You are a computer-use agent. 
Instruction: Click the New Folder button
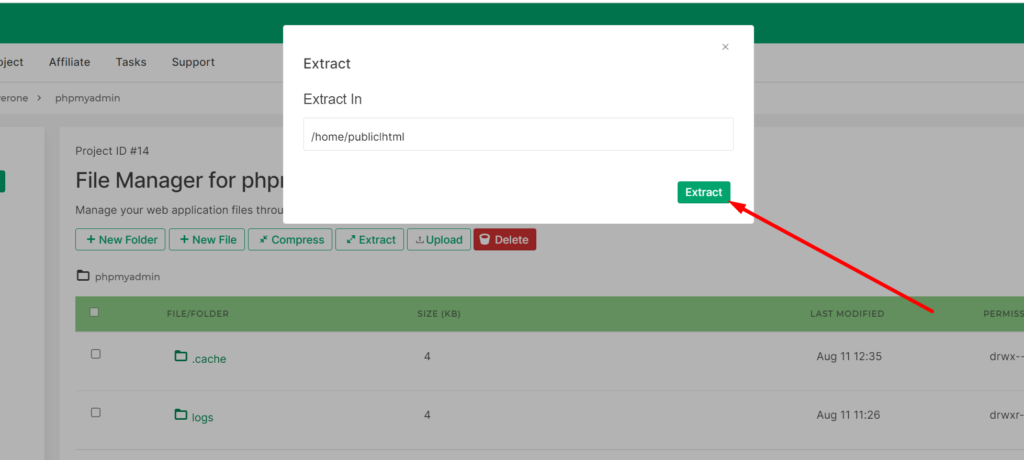pos(121,240)
